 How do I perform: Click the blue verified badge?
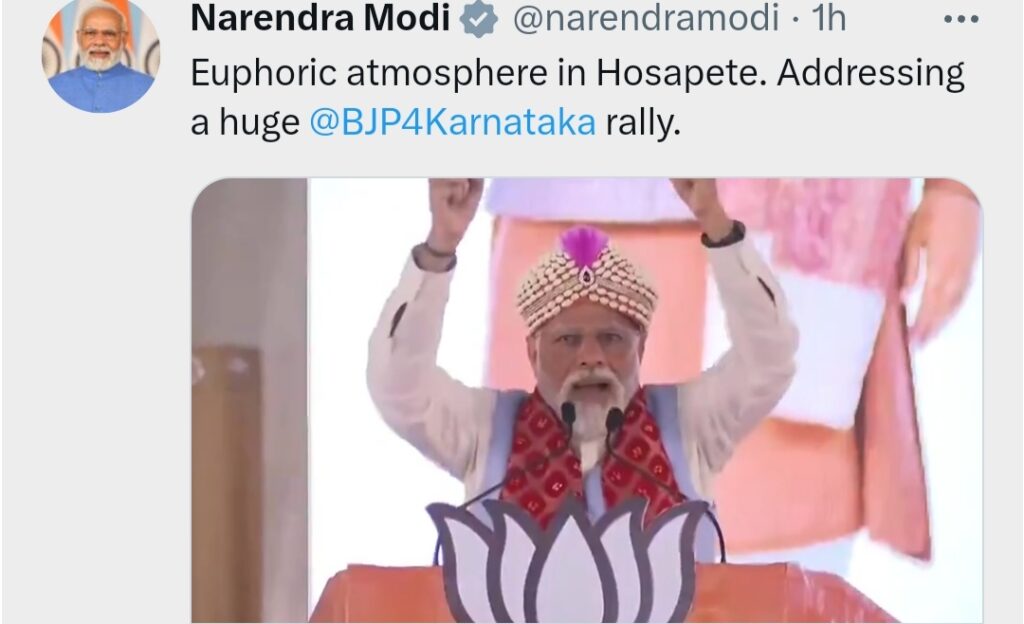[x=479, y=18]
